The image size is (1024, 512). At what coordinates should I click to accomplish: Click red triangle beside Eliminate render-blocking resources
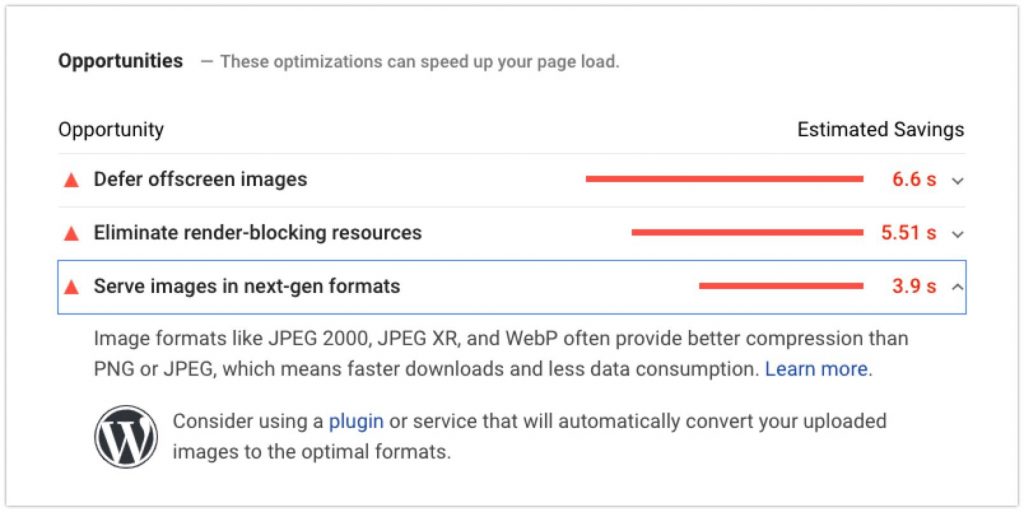coord(71,233)
